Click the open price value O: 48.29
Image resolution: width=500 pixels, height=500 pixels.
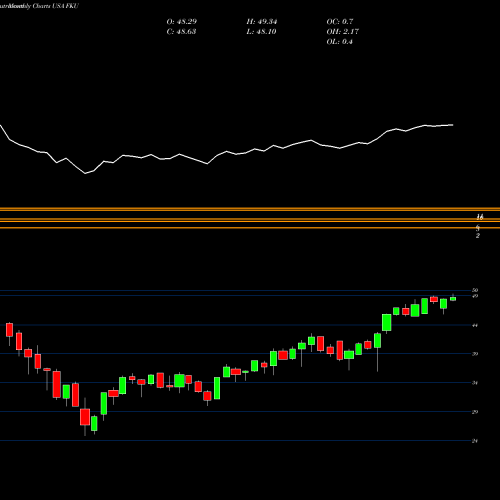pyautogui.click(x=182, y=22)
